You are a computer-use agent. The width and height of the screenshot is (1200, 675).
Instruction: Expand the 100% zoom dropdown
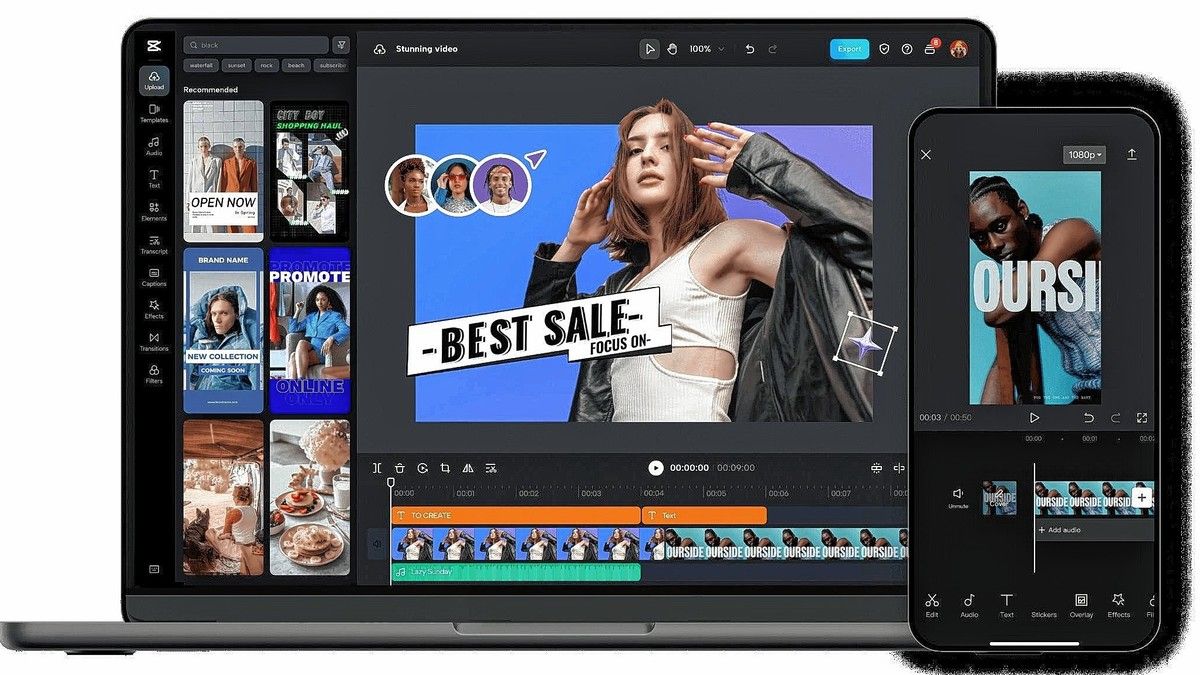point(706,49)
